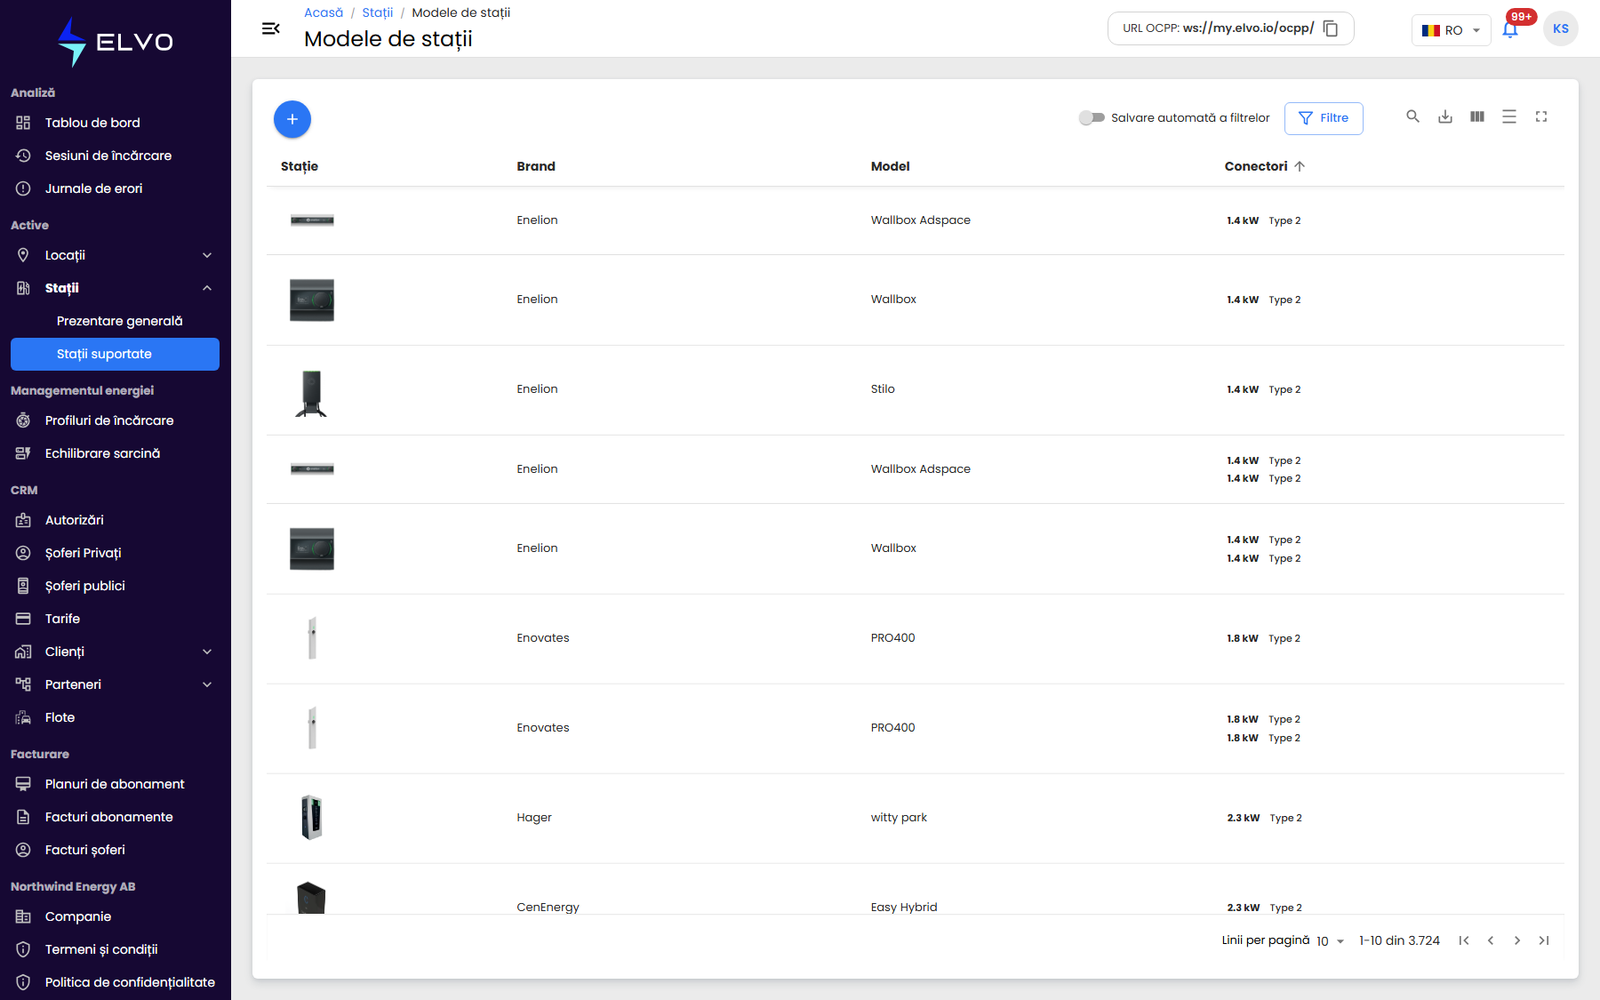Expand the Locații menu
Image resolution: width=1600 pixels, height=1000 pixels.
pyautogui.click(x=115, y=255)
